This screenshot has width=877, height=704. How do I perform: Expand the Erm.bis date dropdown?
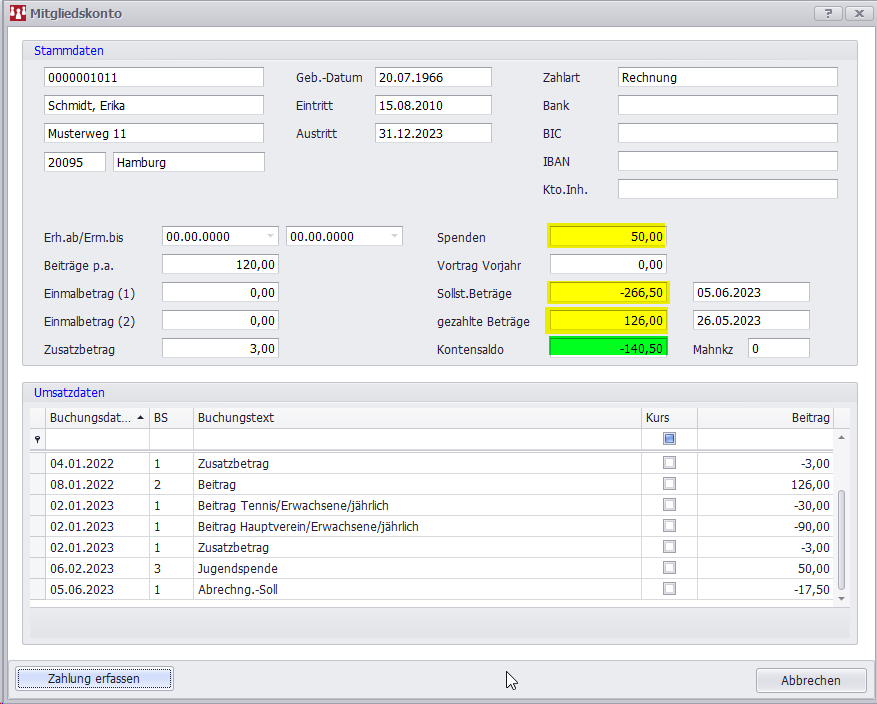[394, 237]
